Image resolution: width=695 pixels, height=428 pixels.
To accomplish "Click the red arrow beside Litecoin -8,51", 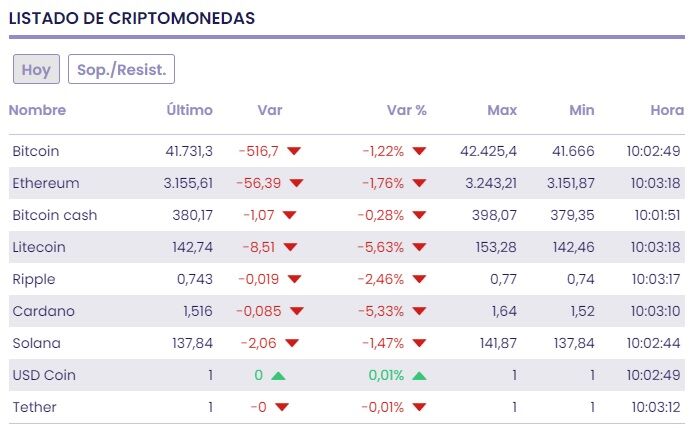I will tap(289, 247).
